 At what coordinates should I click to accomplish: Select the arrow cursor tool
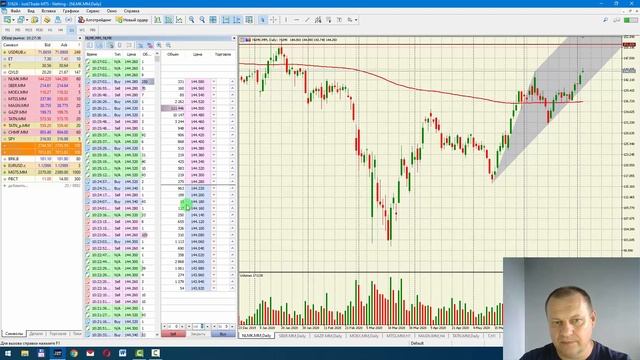pyautogui.click(x=263, y=20)
